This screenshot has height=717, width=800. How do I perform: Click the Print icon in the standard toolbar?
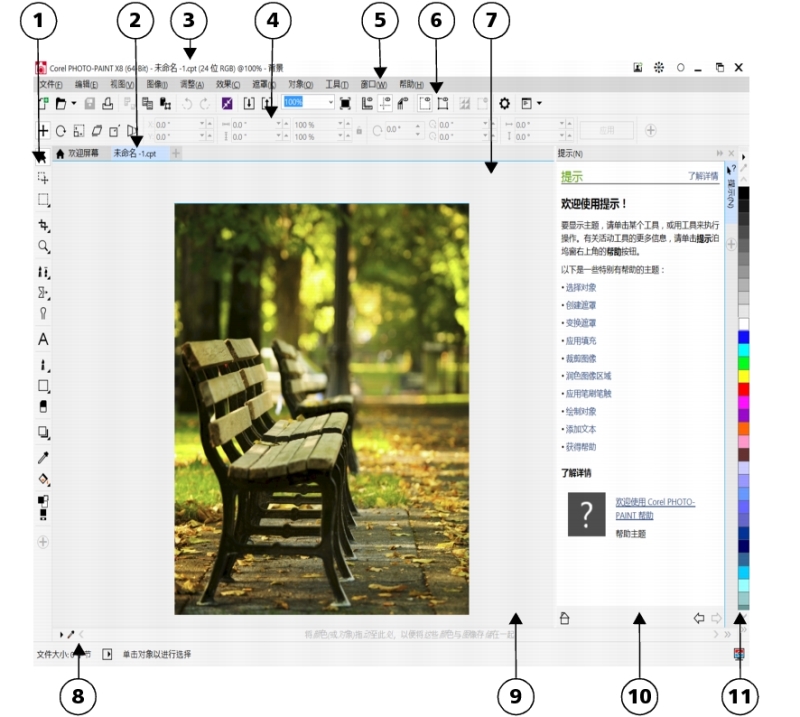(107, 103)
